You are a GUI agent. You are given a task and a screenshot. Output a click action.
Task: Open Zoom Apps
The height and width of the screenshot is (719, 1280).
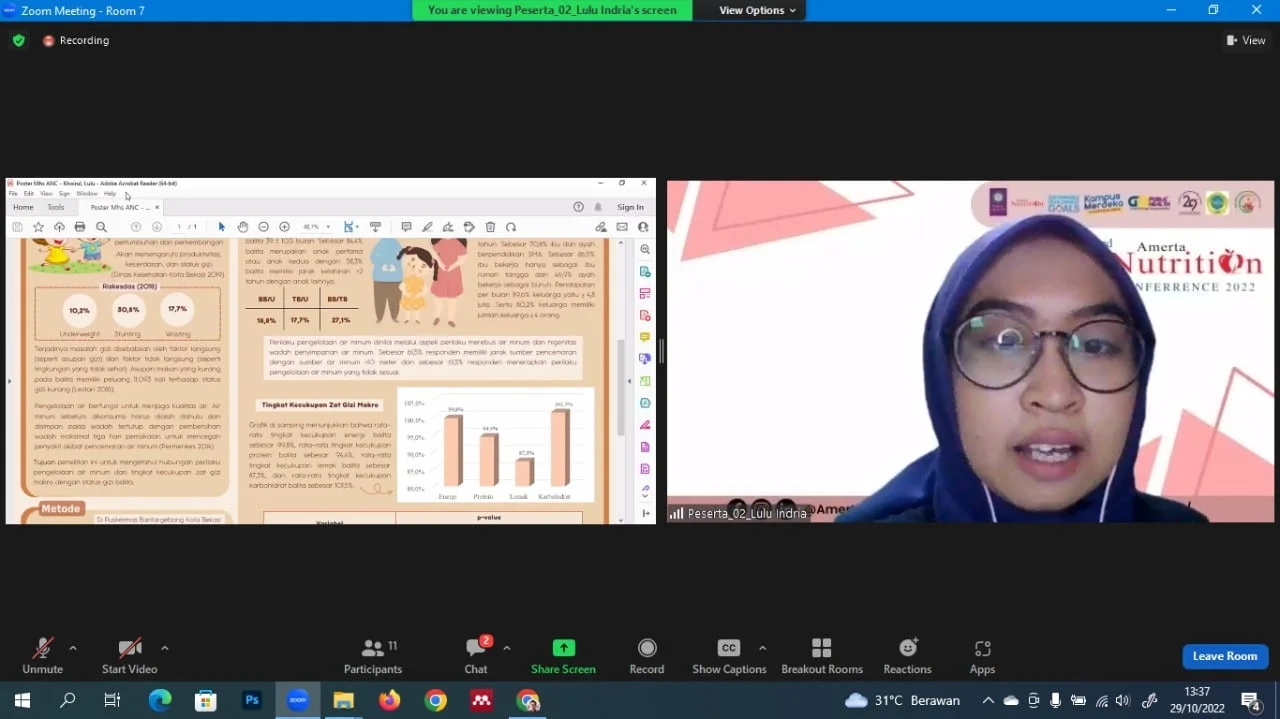point(982,656)
